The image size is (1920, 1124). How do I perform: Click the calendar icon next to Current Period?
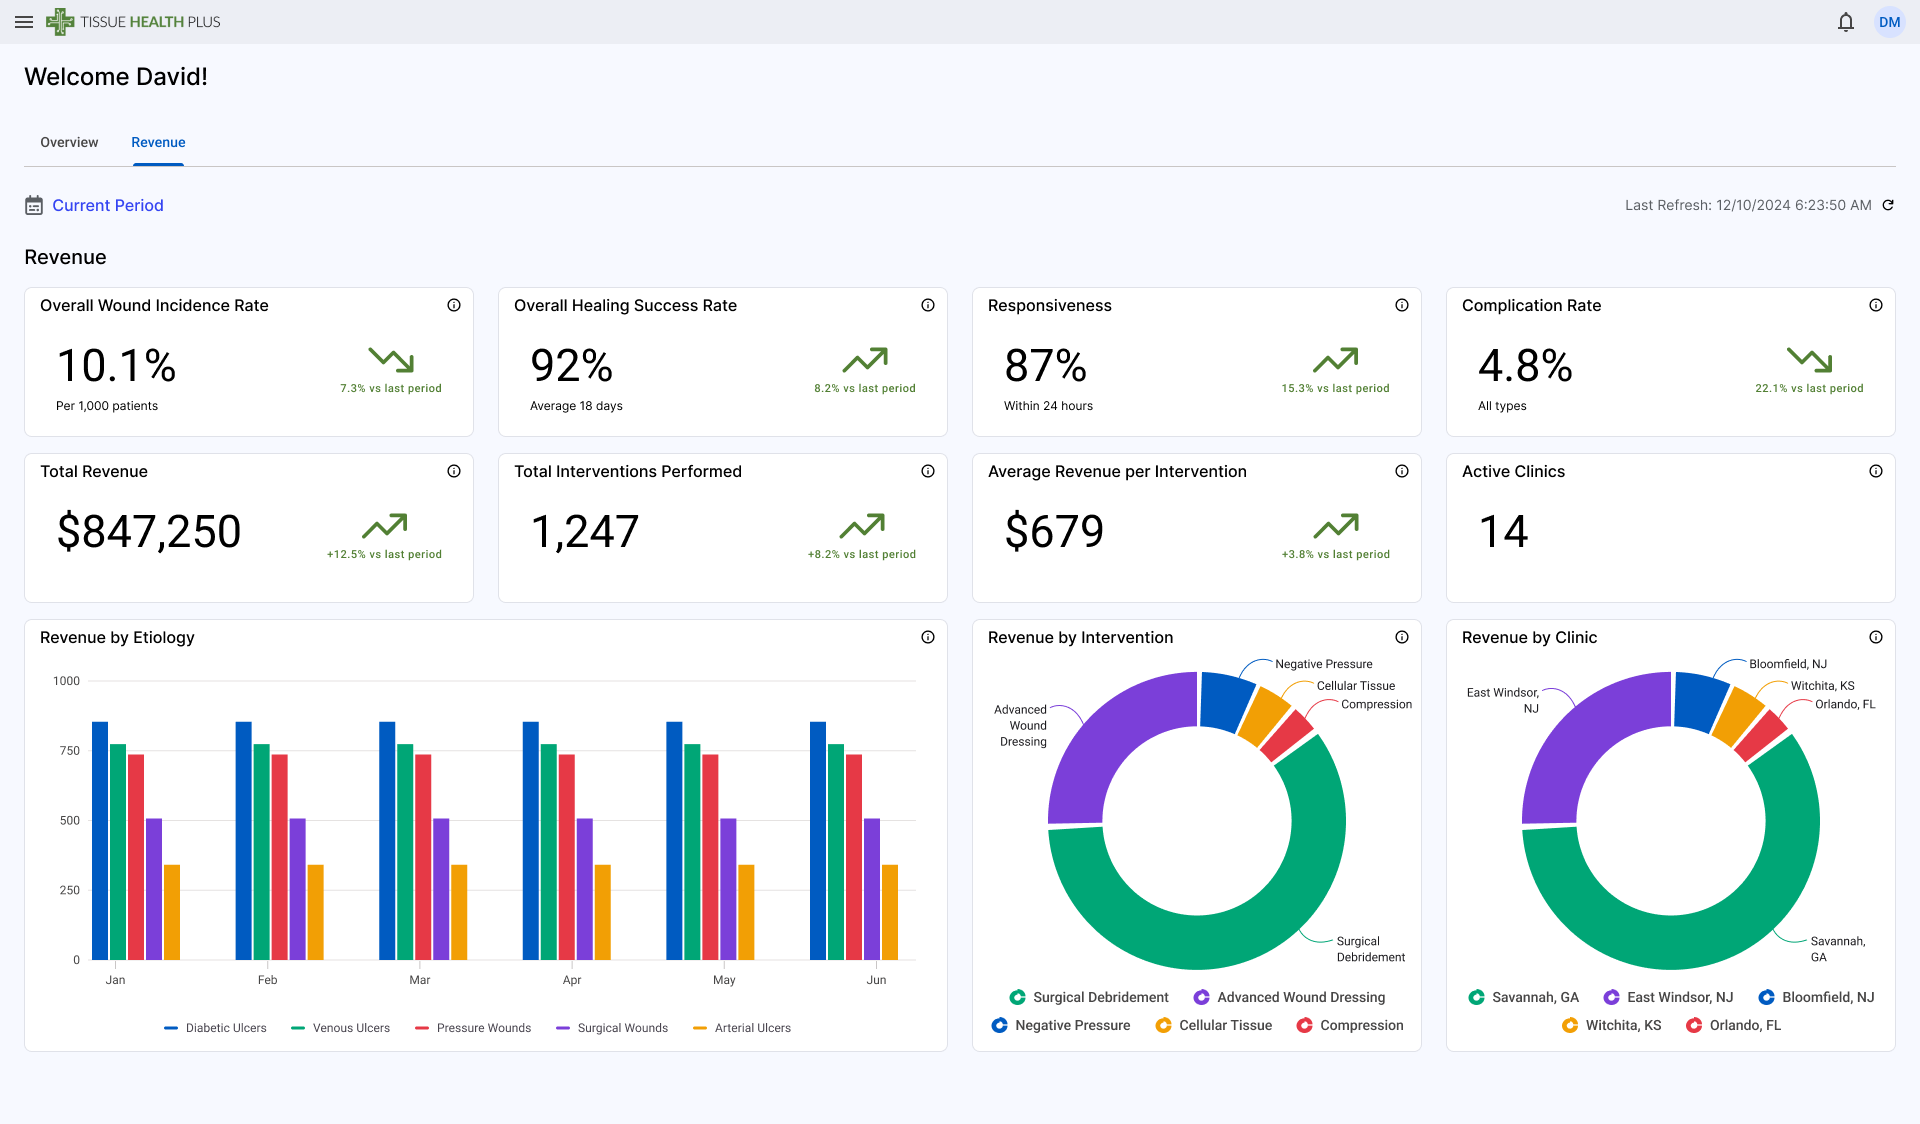[34, 205]
